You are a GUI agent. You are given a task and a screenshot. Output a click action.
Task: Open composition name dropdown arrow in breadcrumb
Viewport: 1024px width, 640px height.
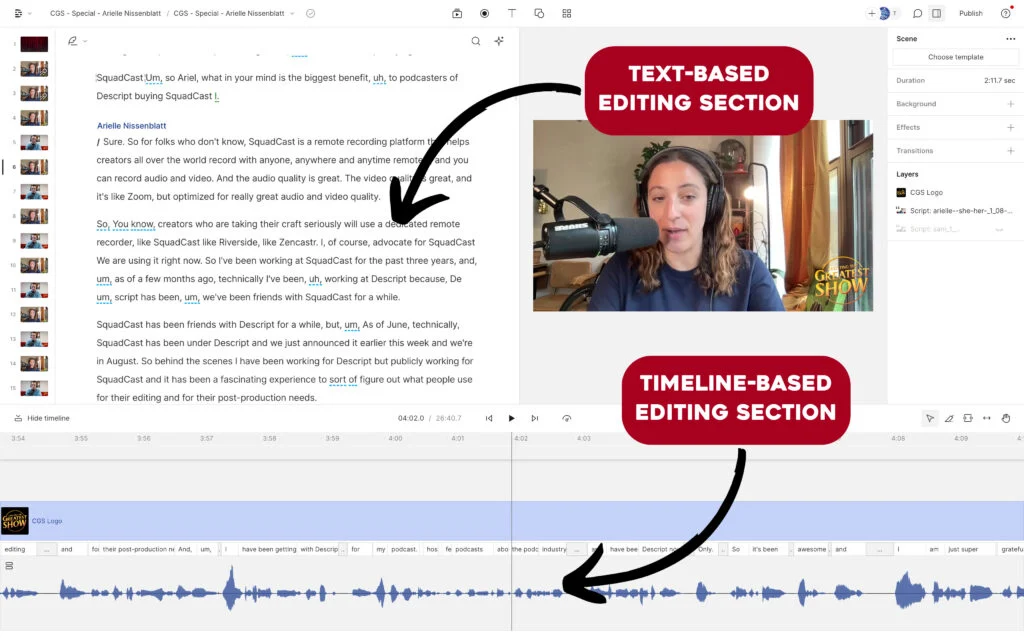[292, 13]
